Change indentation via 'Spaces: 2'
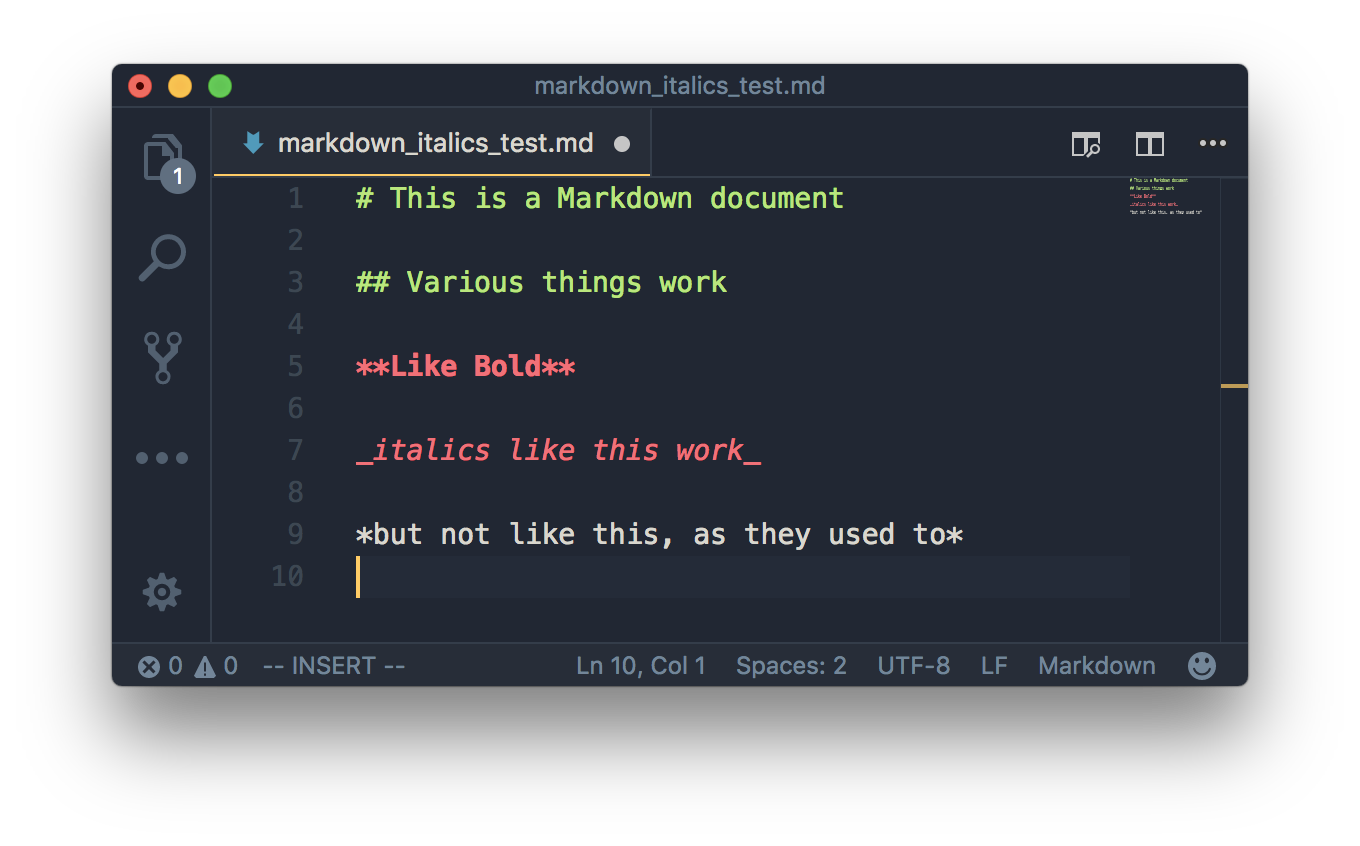 pyautogui.click(x=790, y=664)
